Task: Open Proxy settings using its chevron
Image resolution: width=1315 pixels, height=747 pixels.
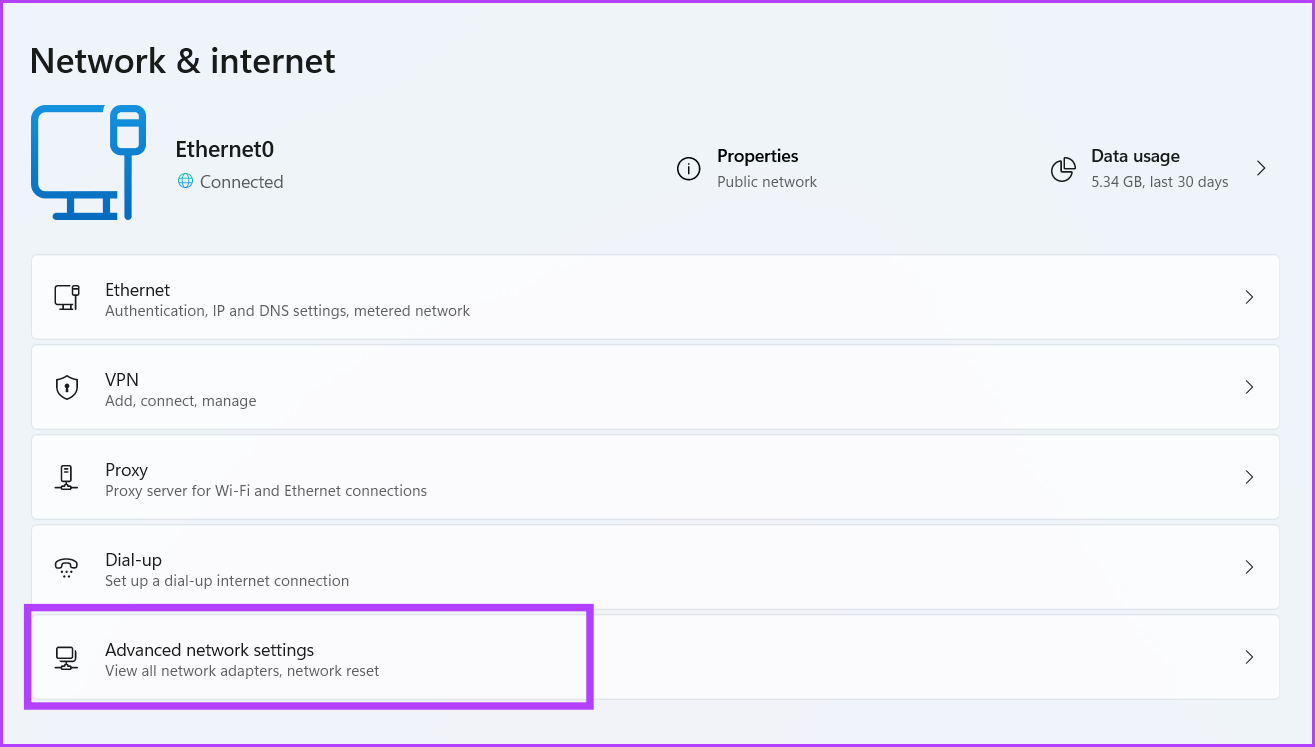Action: (x=1249, y=477)
